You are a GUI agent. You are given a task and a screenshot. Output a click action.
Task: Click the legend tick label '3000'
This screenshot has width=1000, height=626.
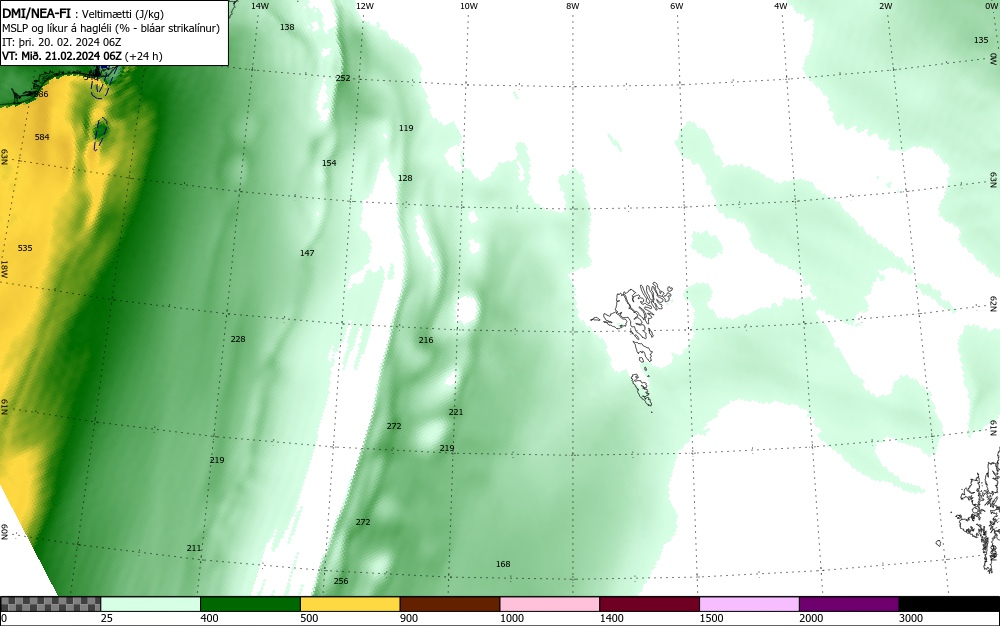(911, 618)
